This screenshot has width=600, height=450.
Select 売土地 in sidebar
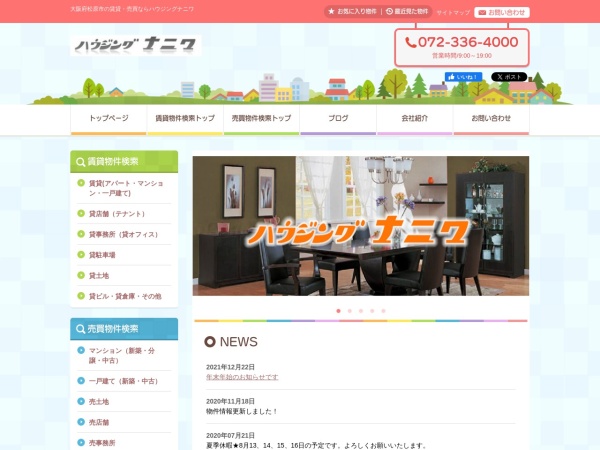click(99, 402)
